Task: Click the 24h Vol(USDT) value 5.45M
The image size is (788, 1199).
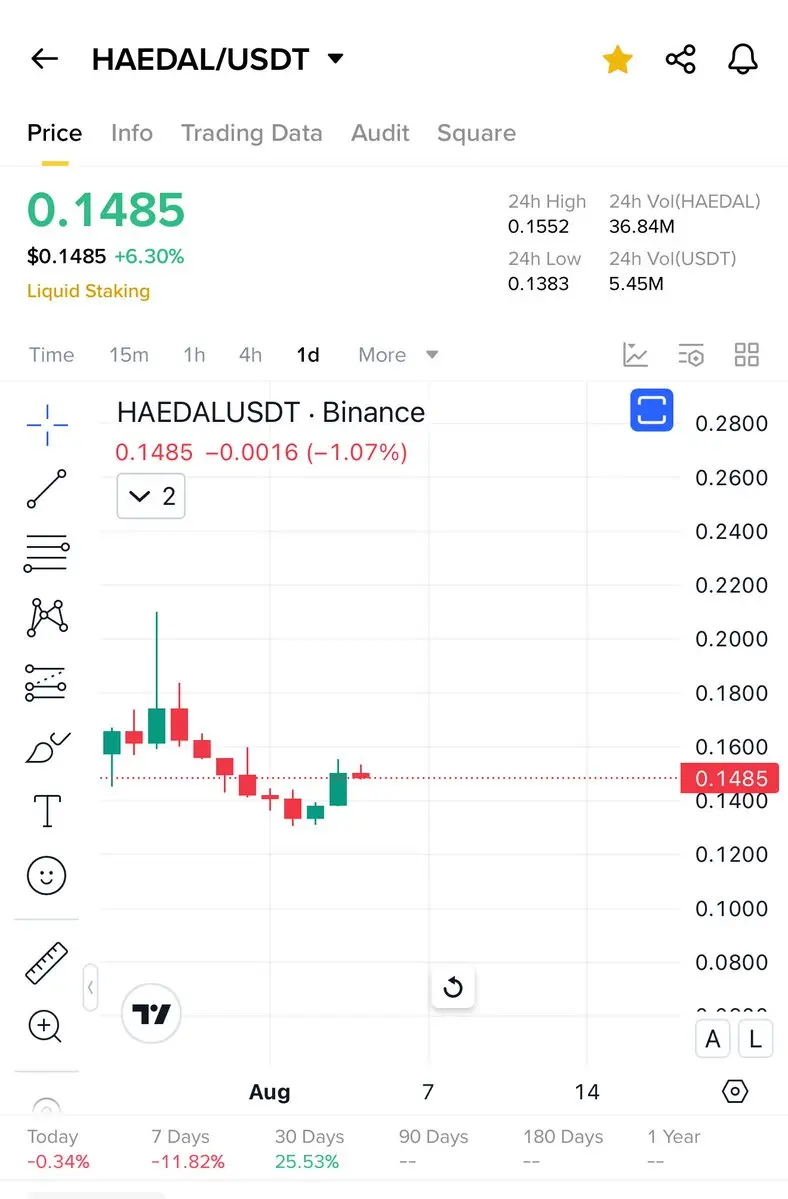Action: 636,284
